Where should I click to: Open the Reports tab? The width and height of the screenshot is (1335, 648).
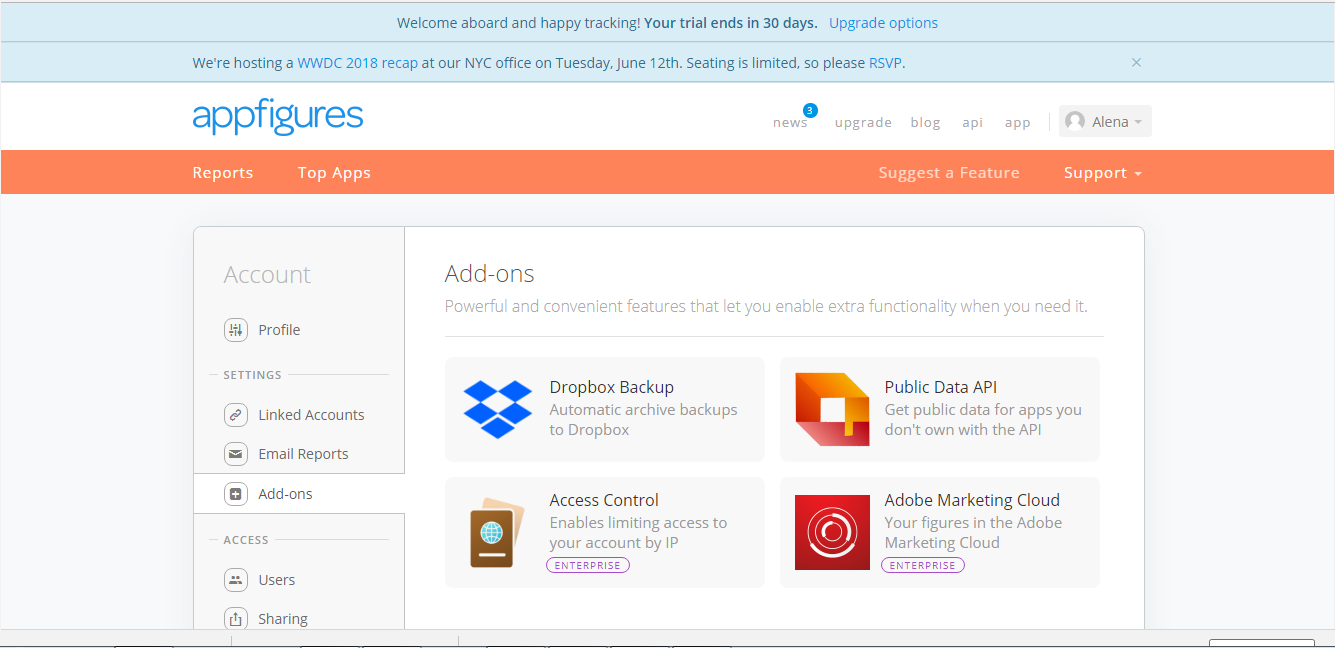[x=223, y=173]
